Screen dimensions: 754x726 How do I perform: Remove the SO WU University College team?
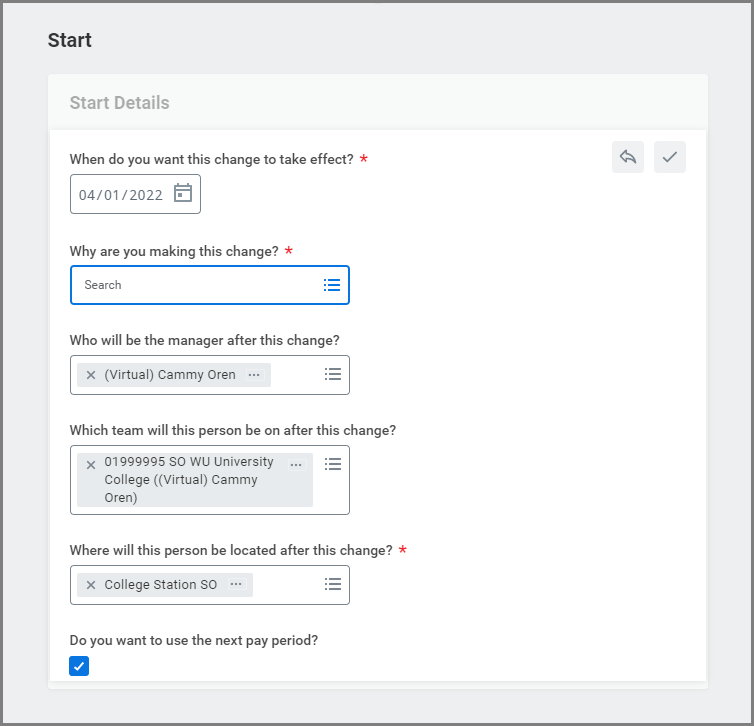click(x=91, y=464)
